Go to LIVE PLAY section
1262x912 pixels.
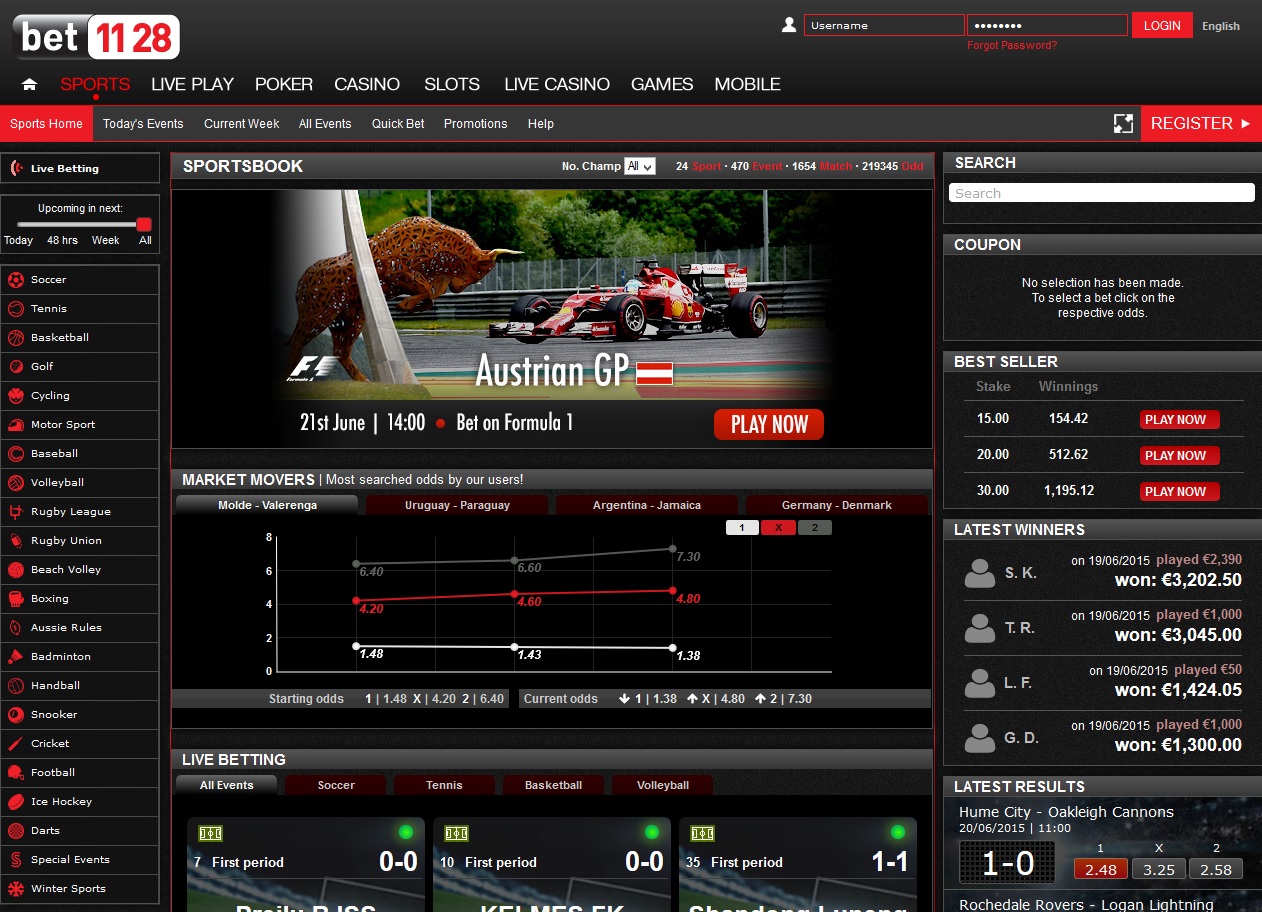click(192, 85)
